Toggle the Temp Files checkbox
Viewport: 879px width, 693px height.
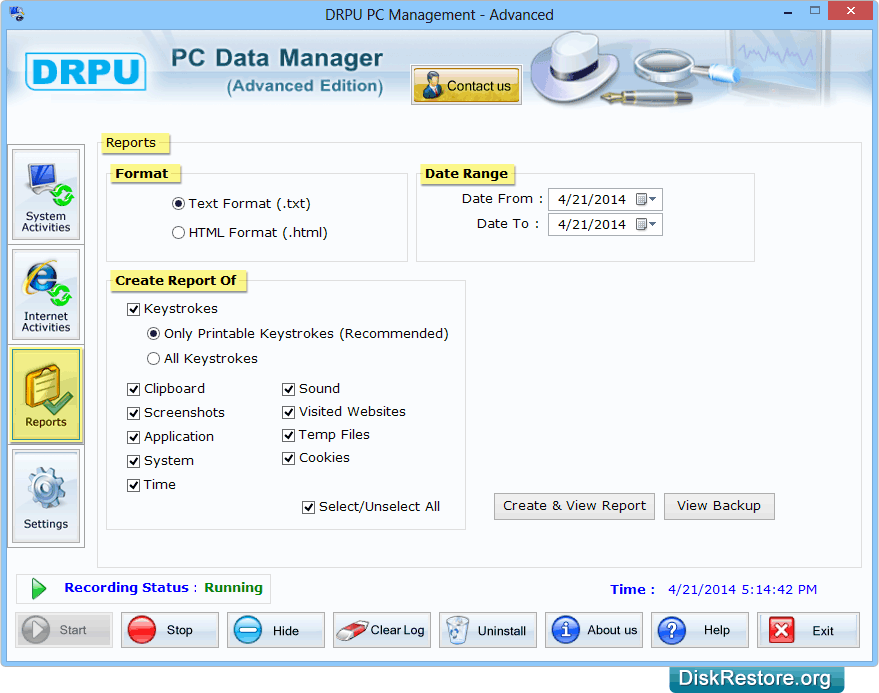[289, 435]
